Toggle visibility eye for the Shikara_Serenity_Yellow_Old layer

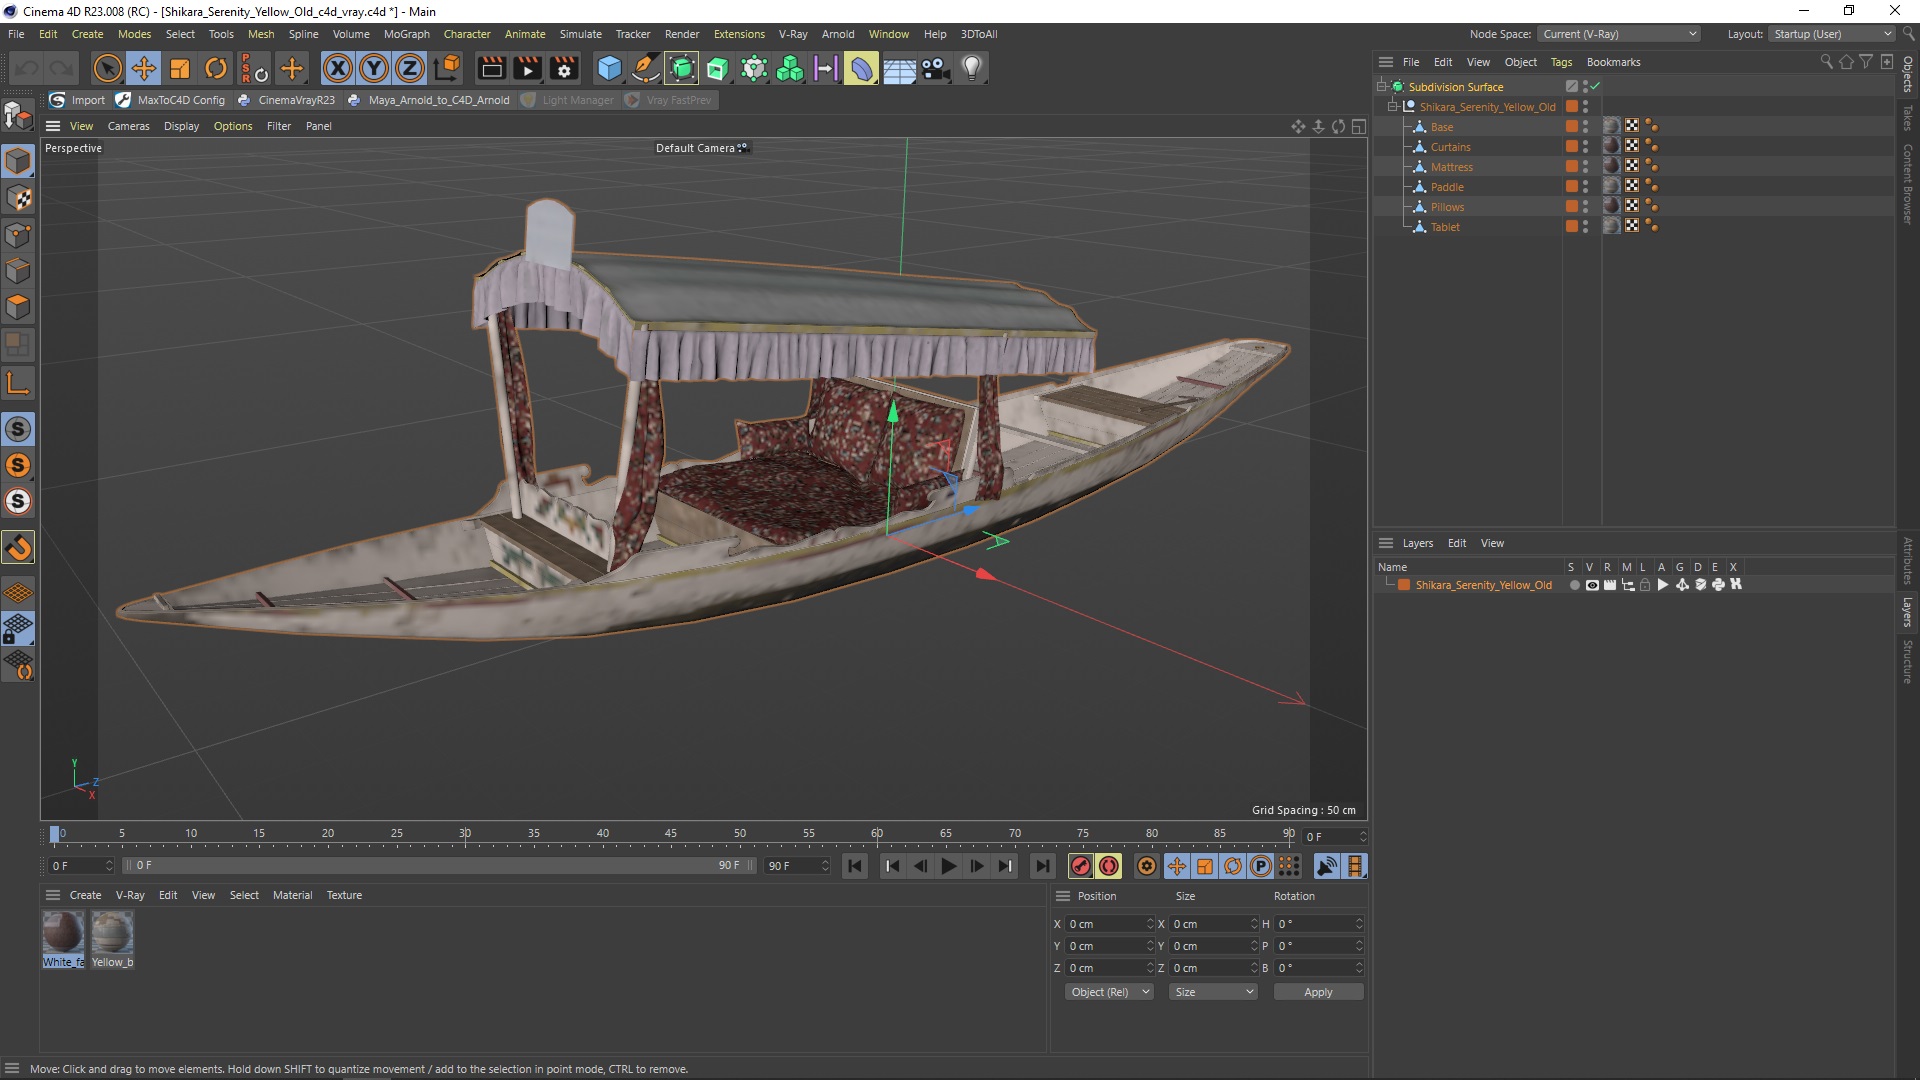[1592, 585]
